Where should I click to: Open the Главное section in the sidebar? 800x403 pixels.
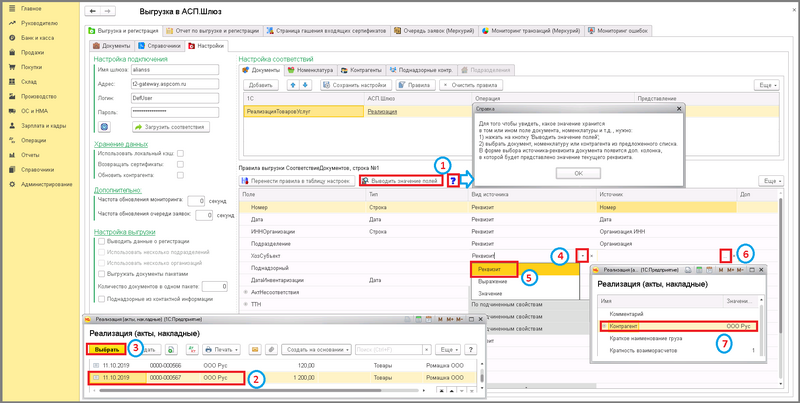[31, 9]
